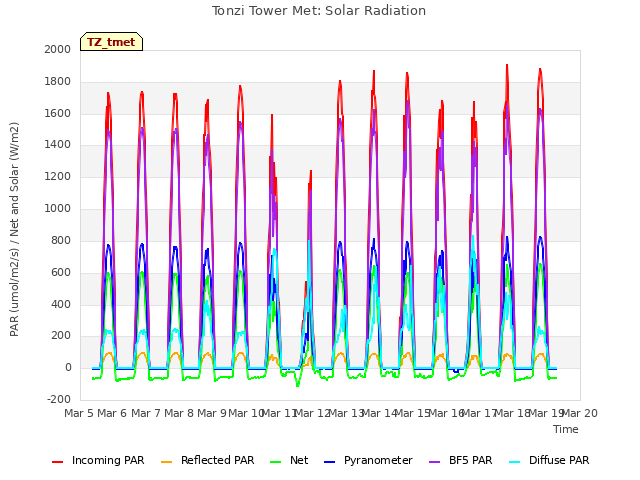Image resolution: width=640 pixels, height=480 pixels.
Task: Select the Reflected PAR legend entry
Action: click(208, 460)
